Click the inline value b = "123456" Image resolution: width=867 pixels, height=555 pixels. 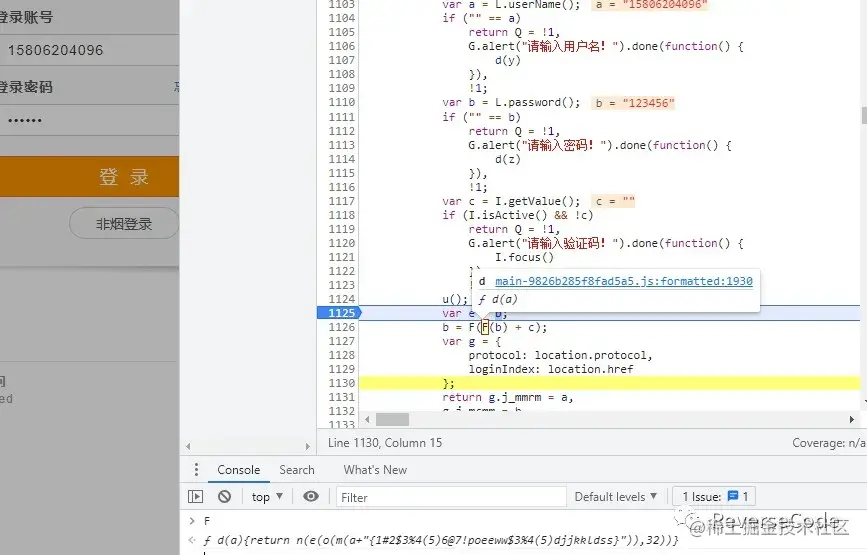point(633,103)
